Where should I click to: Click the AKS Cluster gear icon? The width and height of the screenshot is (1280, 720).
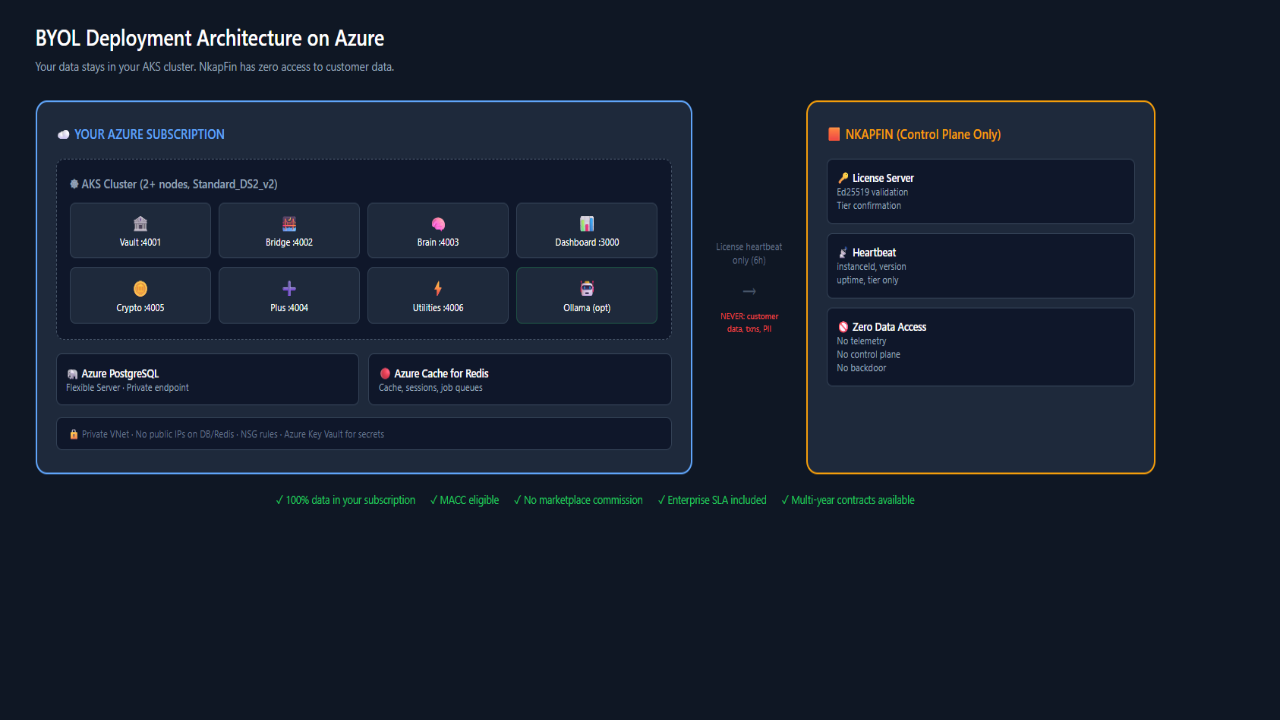click(74, 184)
